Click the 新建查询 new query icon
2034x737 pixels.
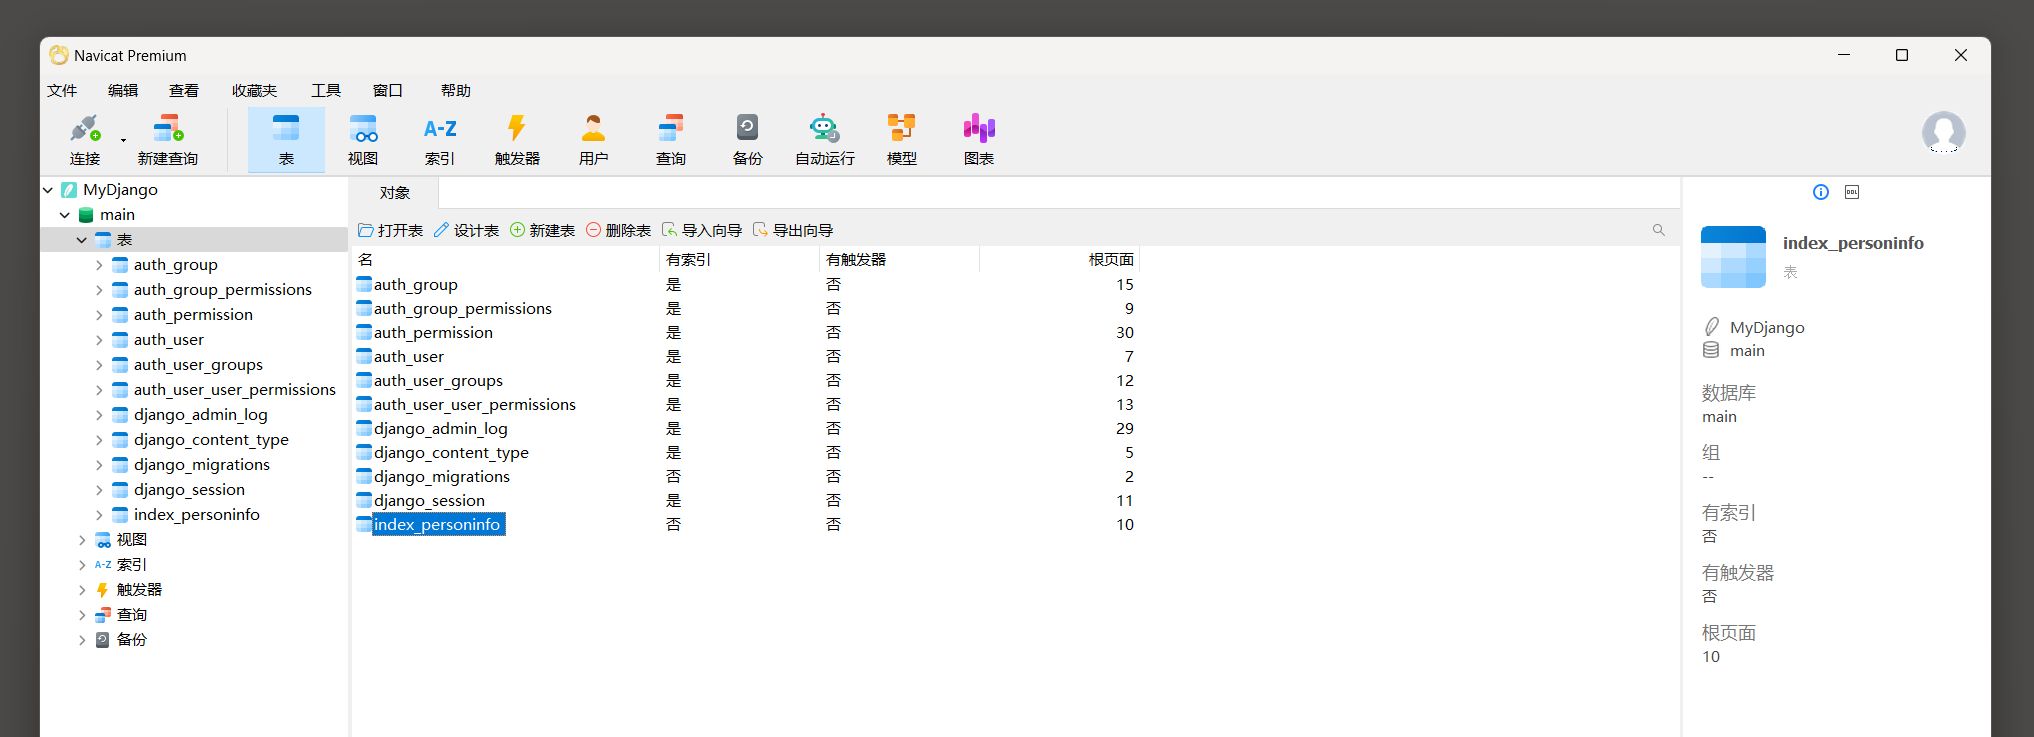tap(168, 139)
